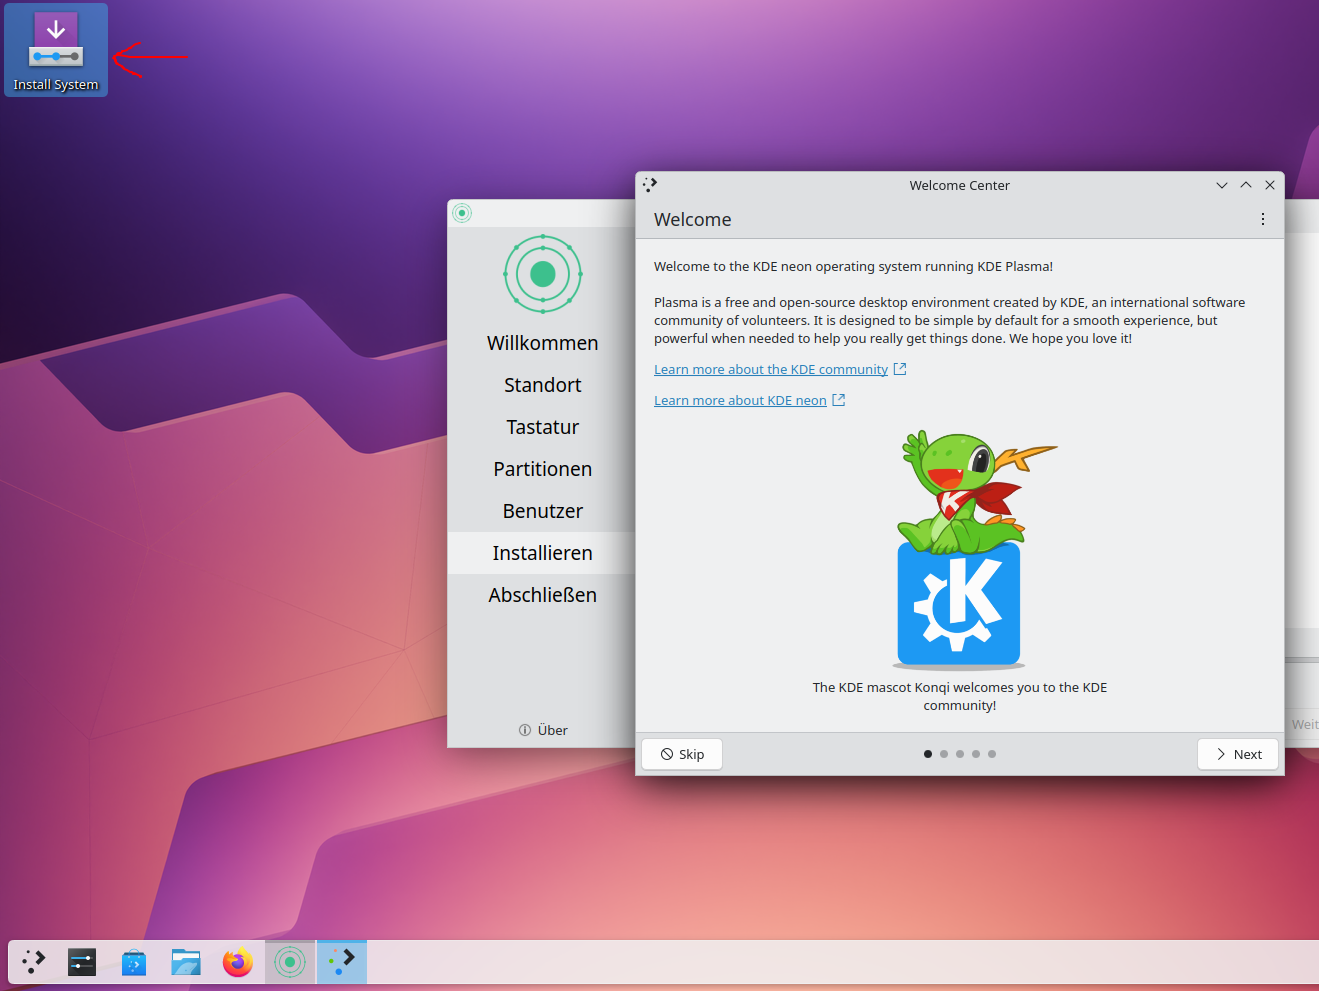
Task: Click the 'Welcome to the KDE neon' sentence
Action: (x=853, y=266)
